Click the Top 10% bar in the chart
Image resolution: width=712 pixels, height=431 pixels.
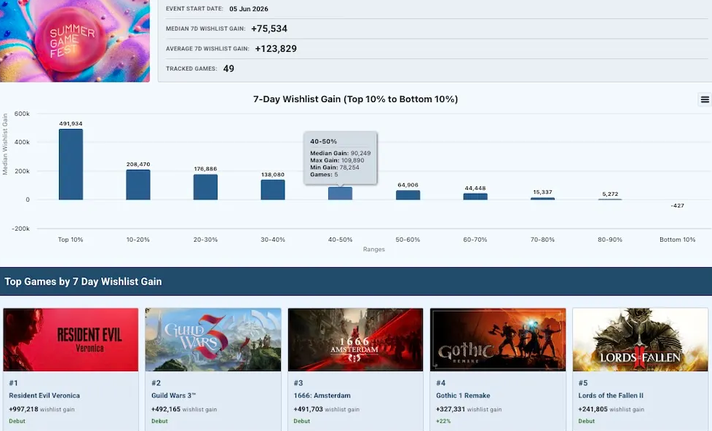coord(71,164)
